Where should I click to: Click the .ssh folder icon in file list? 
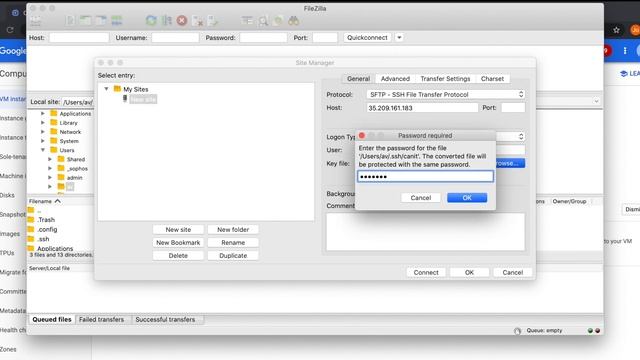pos(31,239)
